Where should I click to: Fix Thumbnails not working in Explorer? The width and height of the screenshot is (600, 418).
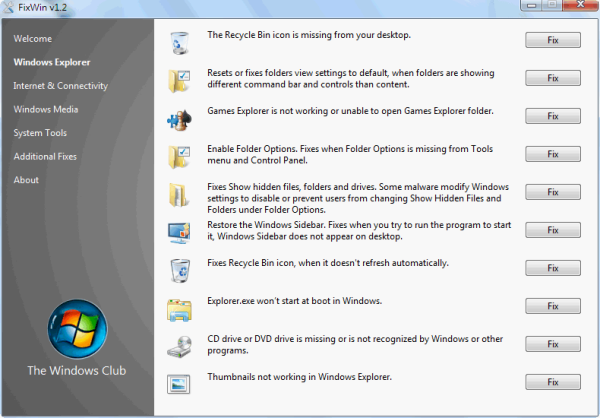(553, 382)
